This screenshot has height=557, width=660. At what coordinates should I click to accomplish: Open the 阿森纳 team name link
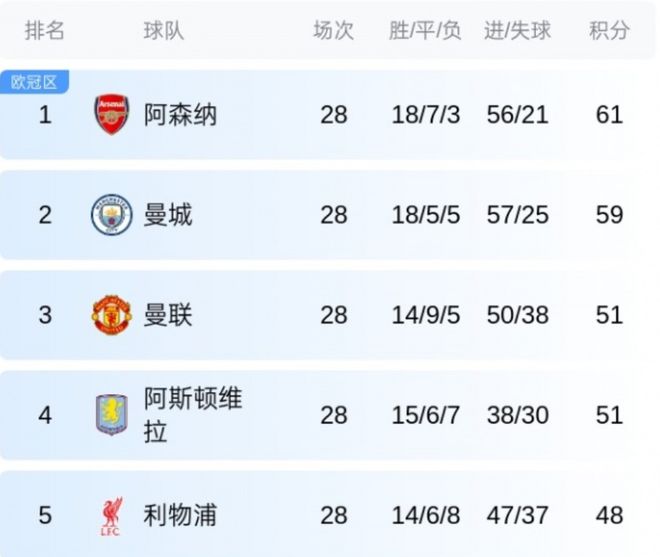(180, 115)
